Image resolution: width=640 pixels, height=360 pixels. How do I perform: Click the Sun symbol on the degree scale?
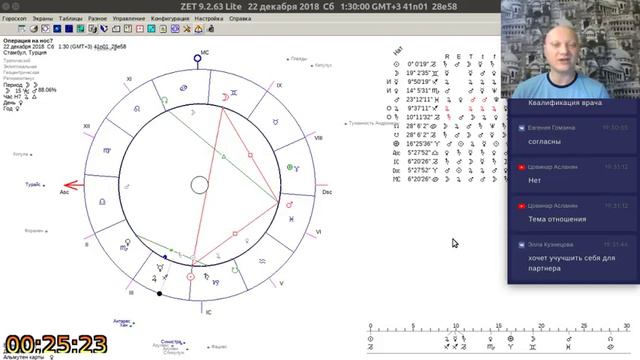point(371,339)
